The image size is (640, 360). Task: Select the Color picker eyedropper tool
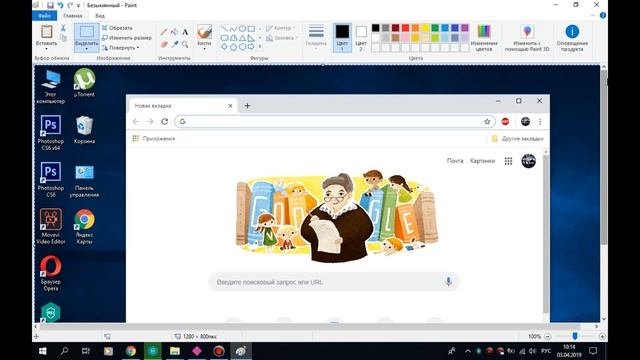pyautogui.click(x=175, y=44)
